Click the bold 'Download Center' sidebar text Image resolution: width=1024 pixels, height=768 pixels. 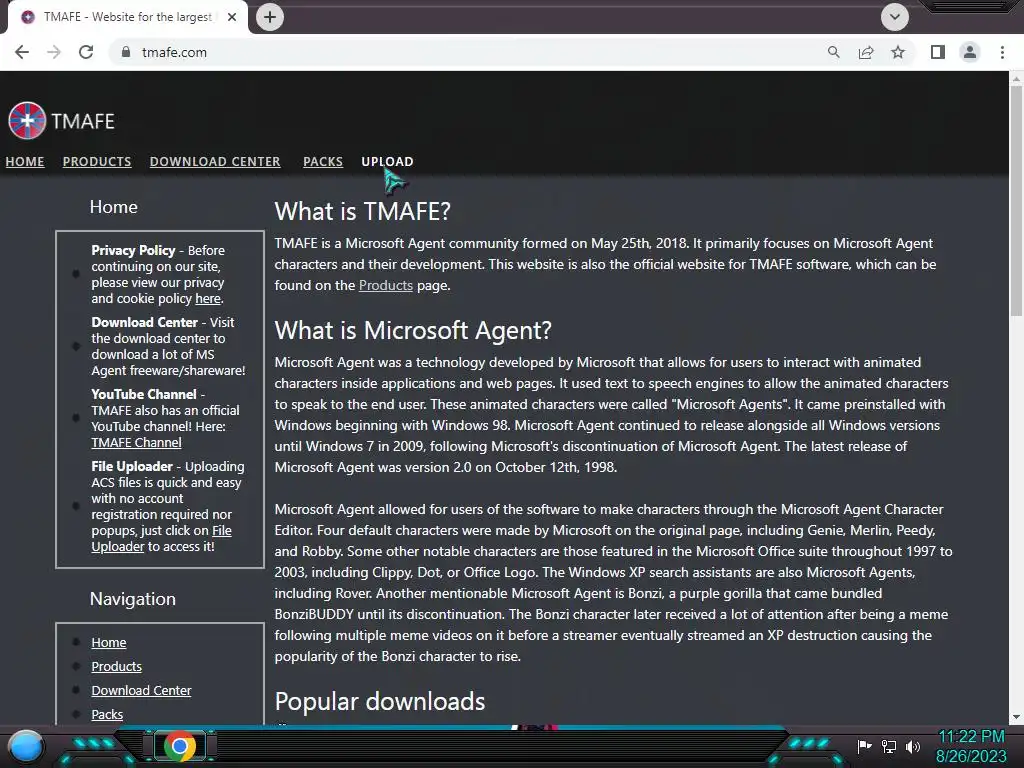(x=144, y=322)
